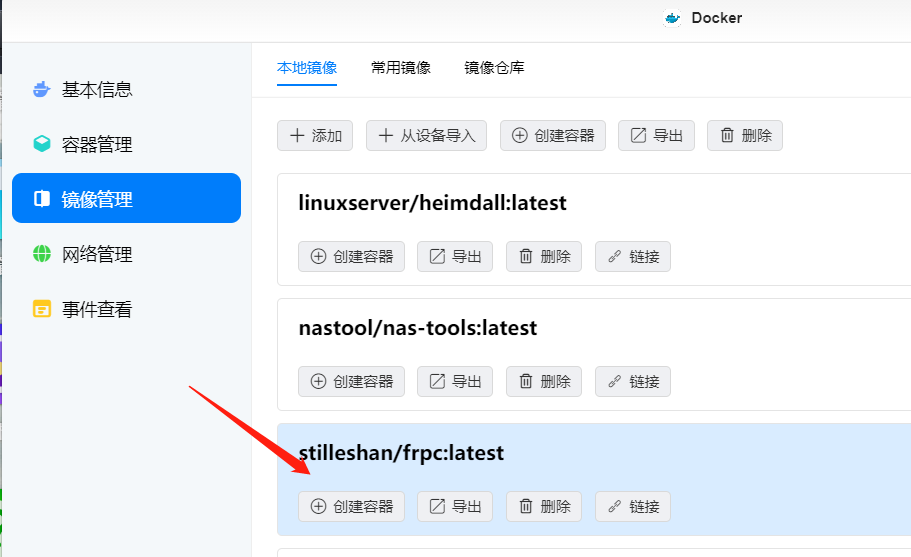Click the globe icon beside 网络管理
The height and width of the screenshot is (557, 911).
42,254
